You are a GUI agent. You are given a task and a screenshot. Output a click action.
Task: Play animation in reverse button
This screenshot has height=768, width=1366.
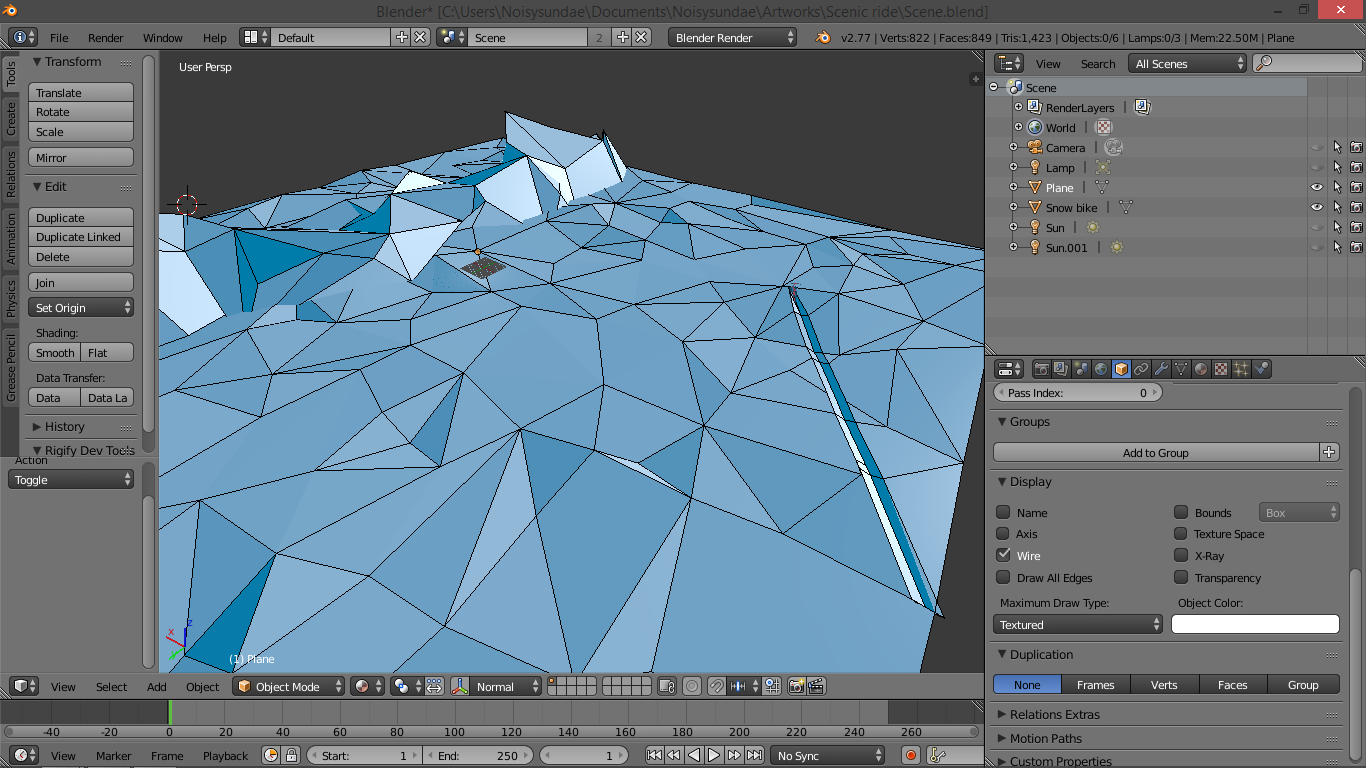point(694,755)
